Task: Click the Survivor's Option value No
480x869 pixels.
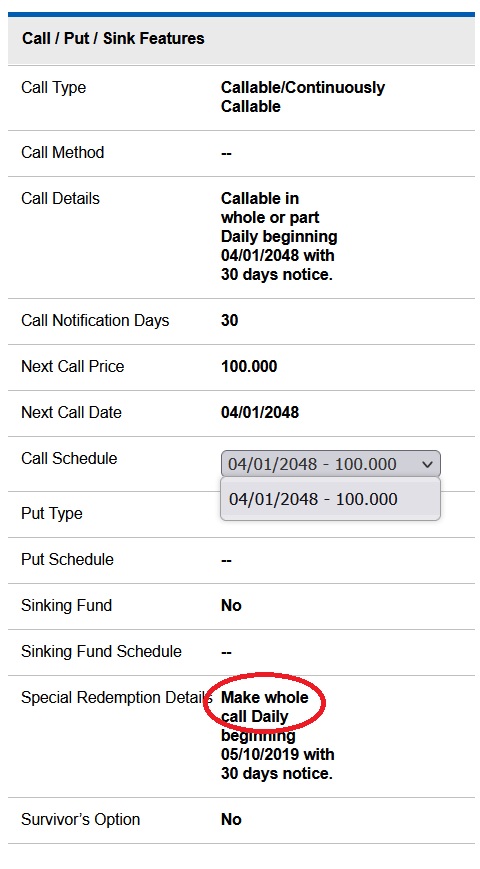Action: point(231,819)
